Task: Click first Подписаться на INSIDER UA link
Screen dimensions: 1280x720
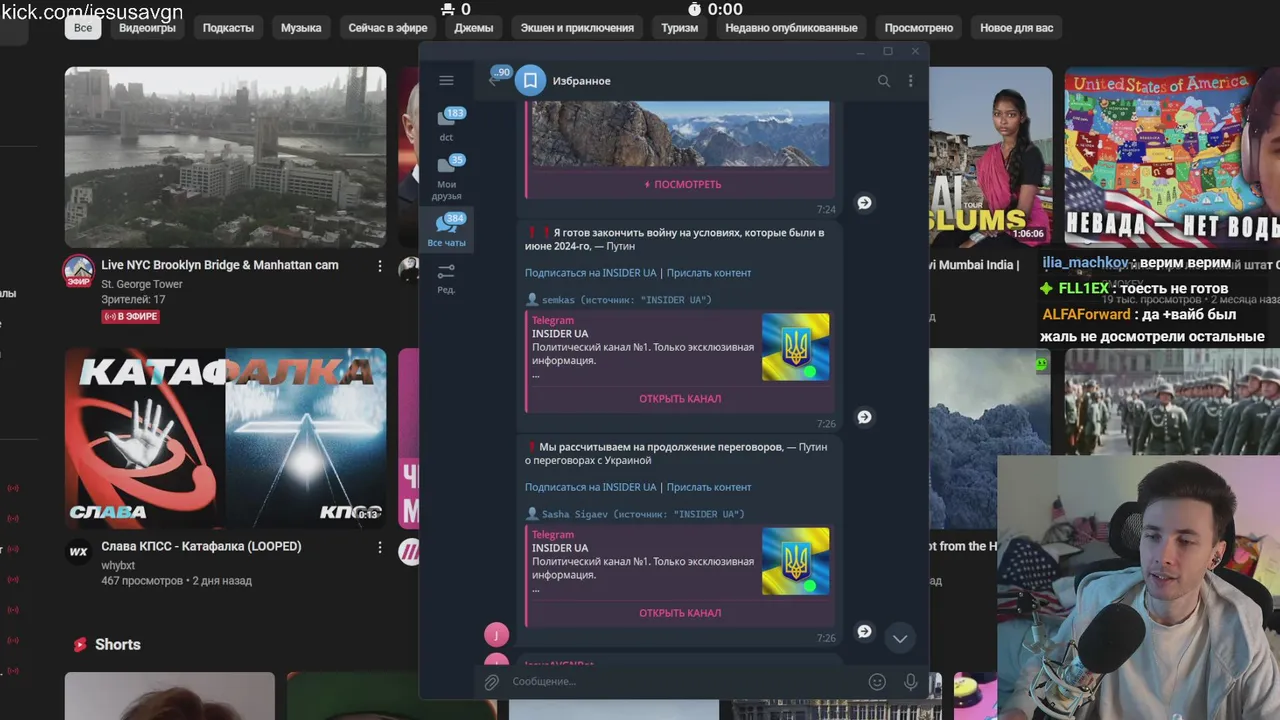Action: [590, 273]
